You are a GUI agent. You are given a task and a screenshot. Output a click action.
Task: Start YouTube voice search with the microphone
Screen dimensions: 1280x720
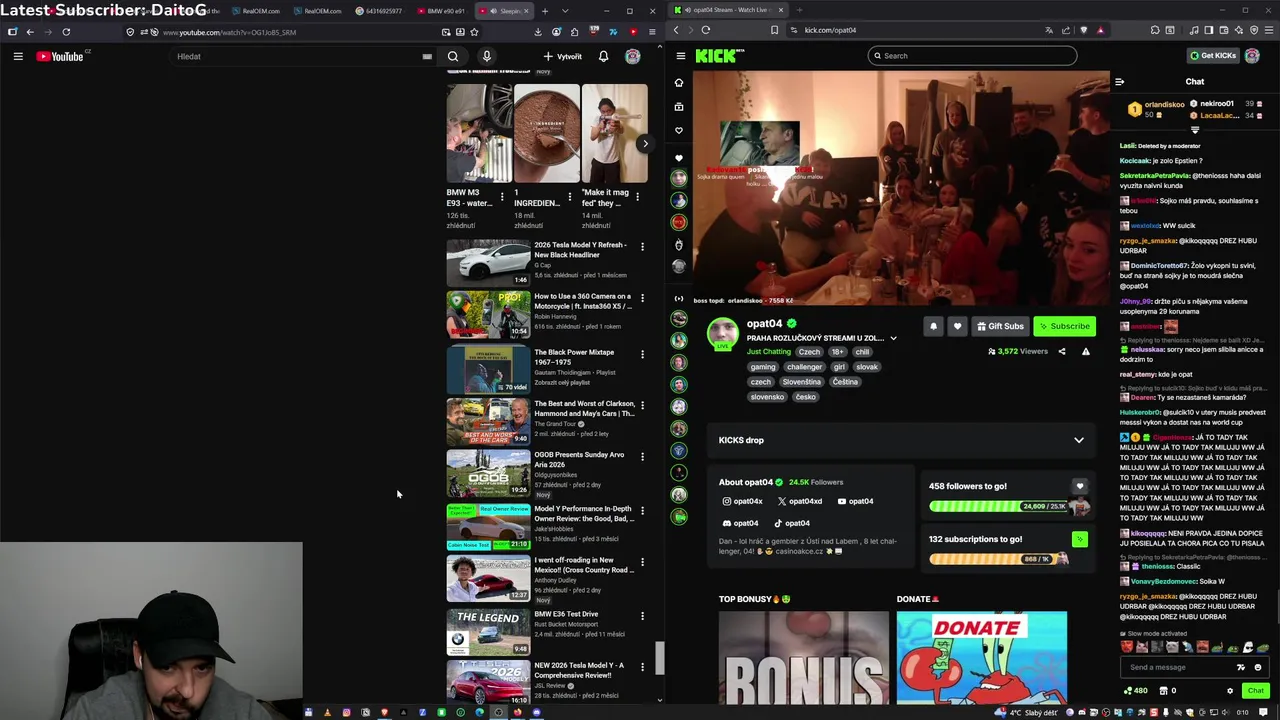coord(487,56)
